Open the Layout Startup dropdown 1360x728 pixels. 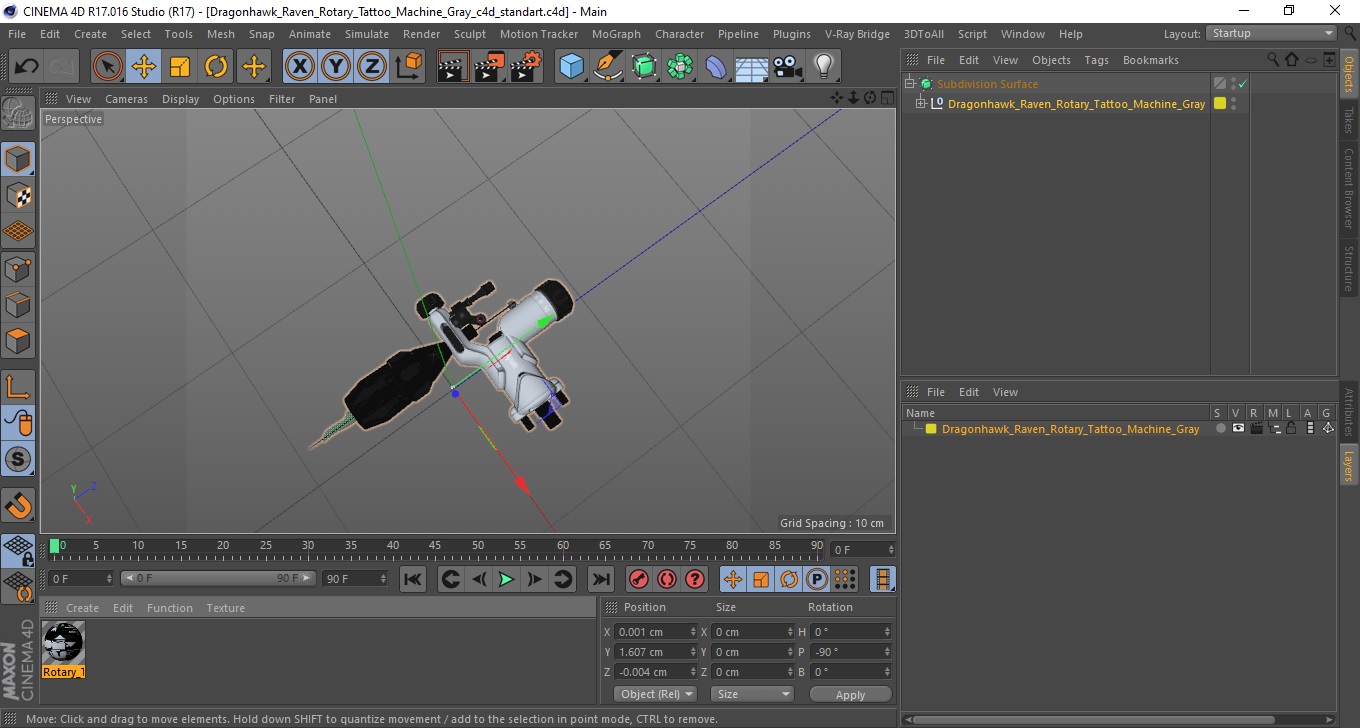point(1271,33)
